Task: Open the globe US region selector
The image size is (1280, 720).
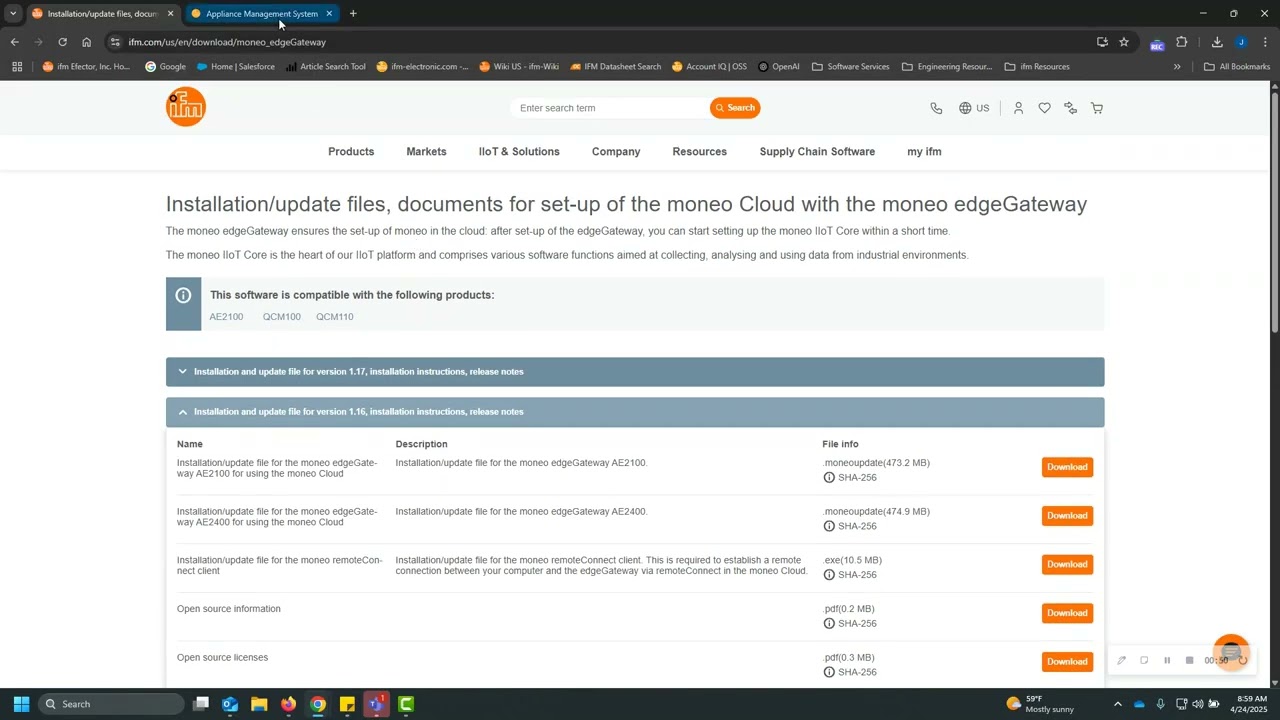Action: coord(974,108)
